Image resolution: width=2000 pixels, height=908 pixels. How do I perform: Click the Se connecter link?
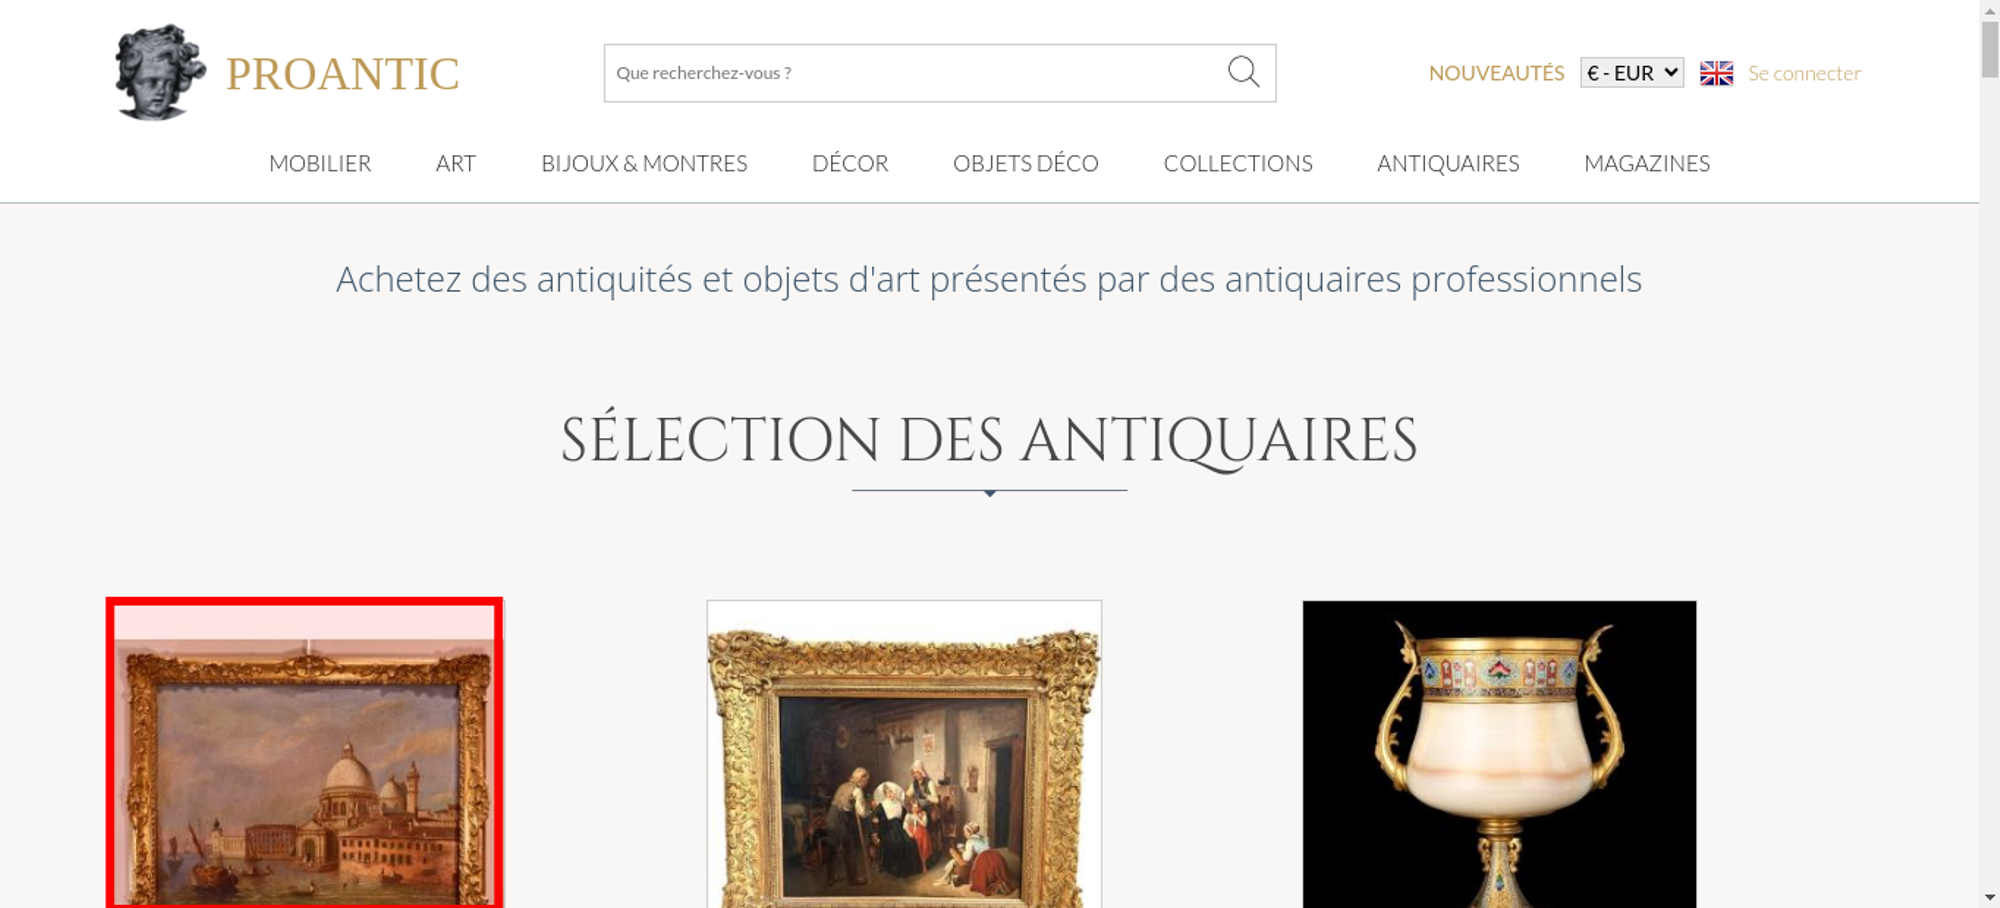tap(1804, 73)
